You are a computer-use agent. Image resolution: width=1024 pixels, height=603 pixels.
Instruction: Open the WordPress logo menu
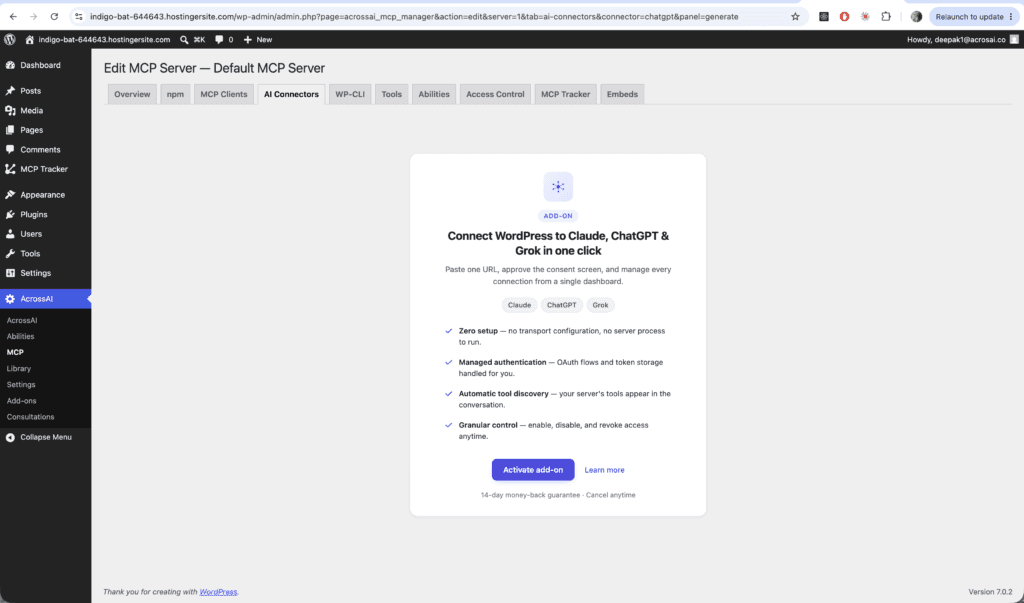click(x=10, y=39)
